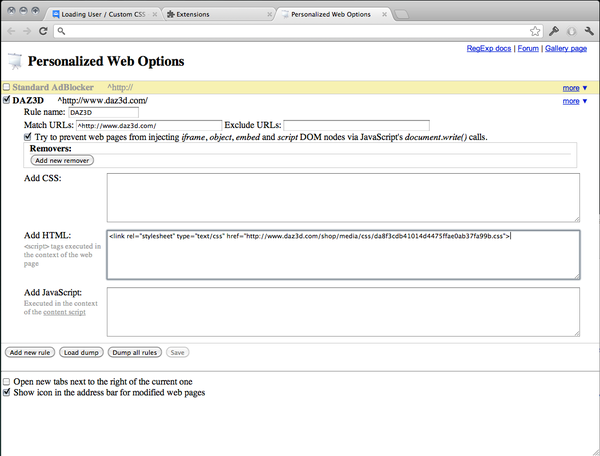The height and width of the screenshot is (456, 600).
Task: Click the Load dump button
Action: (x=81, y=352)
